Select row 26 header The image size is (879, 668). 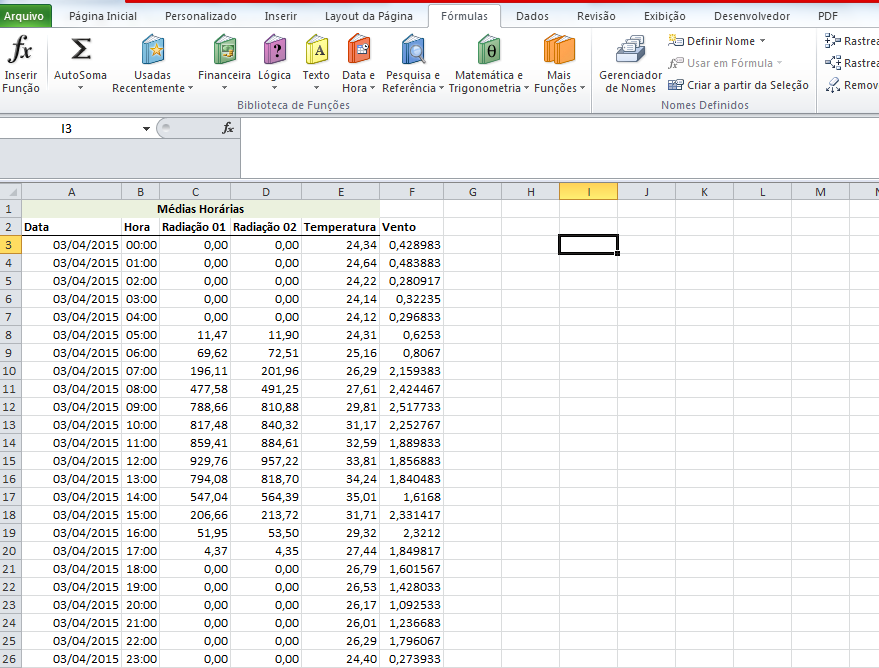tap(10, 659)
